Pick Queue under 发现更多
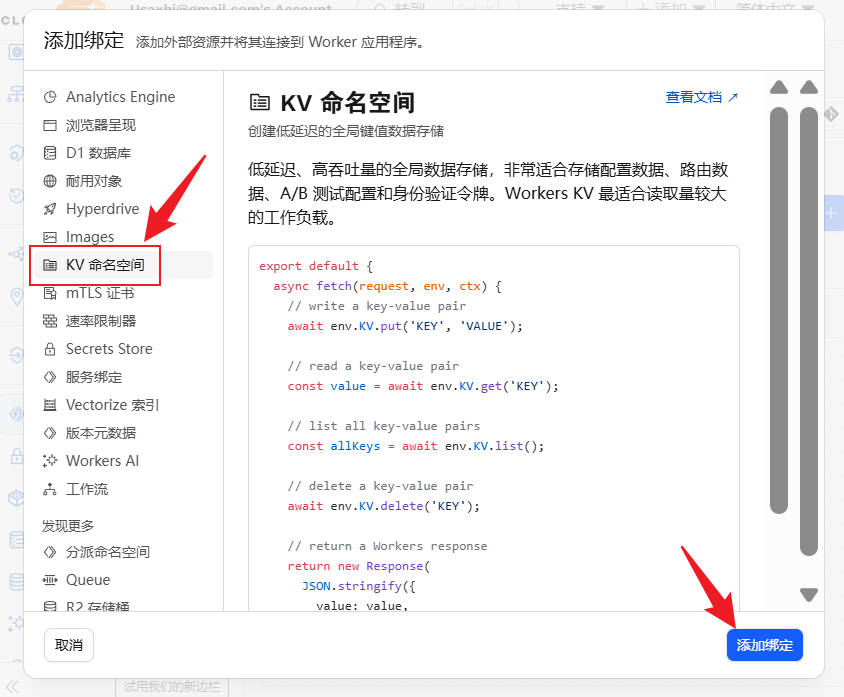 click(87, 580)
